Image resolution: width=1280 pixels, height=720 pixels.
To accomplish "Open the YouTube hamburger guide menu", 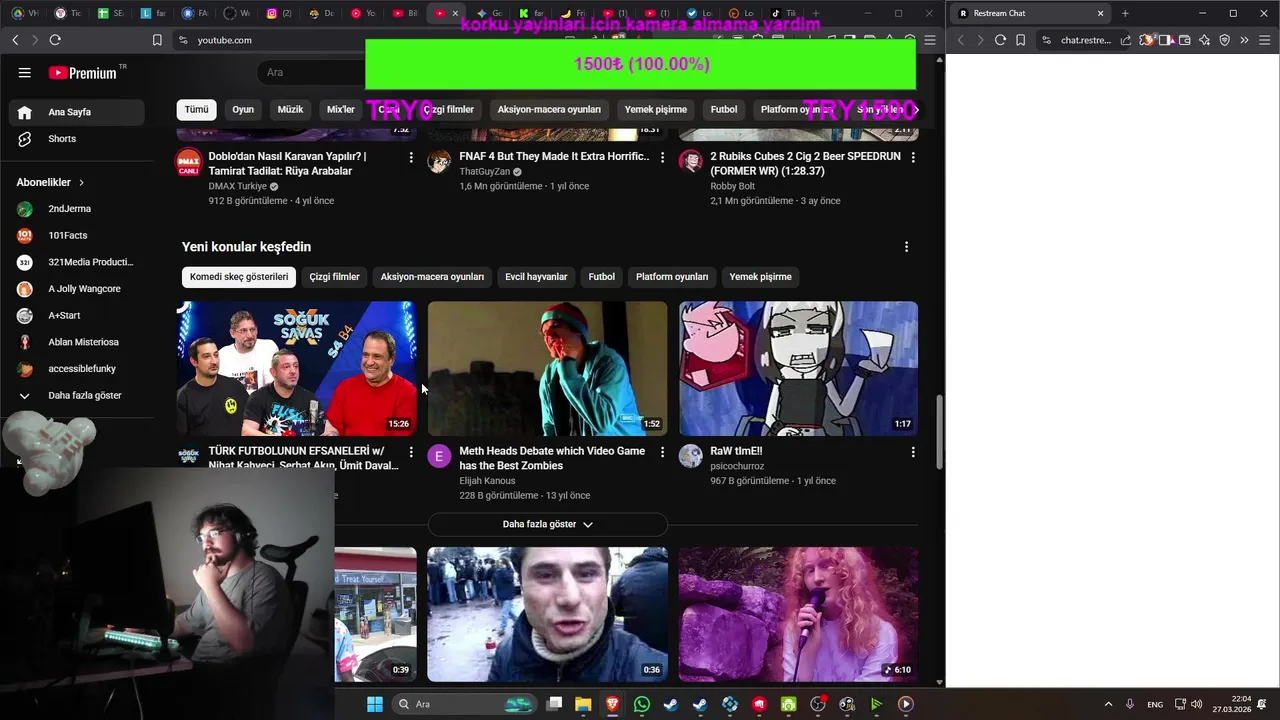I will point(25,73).
